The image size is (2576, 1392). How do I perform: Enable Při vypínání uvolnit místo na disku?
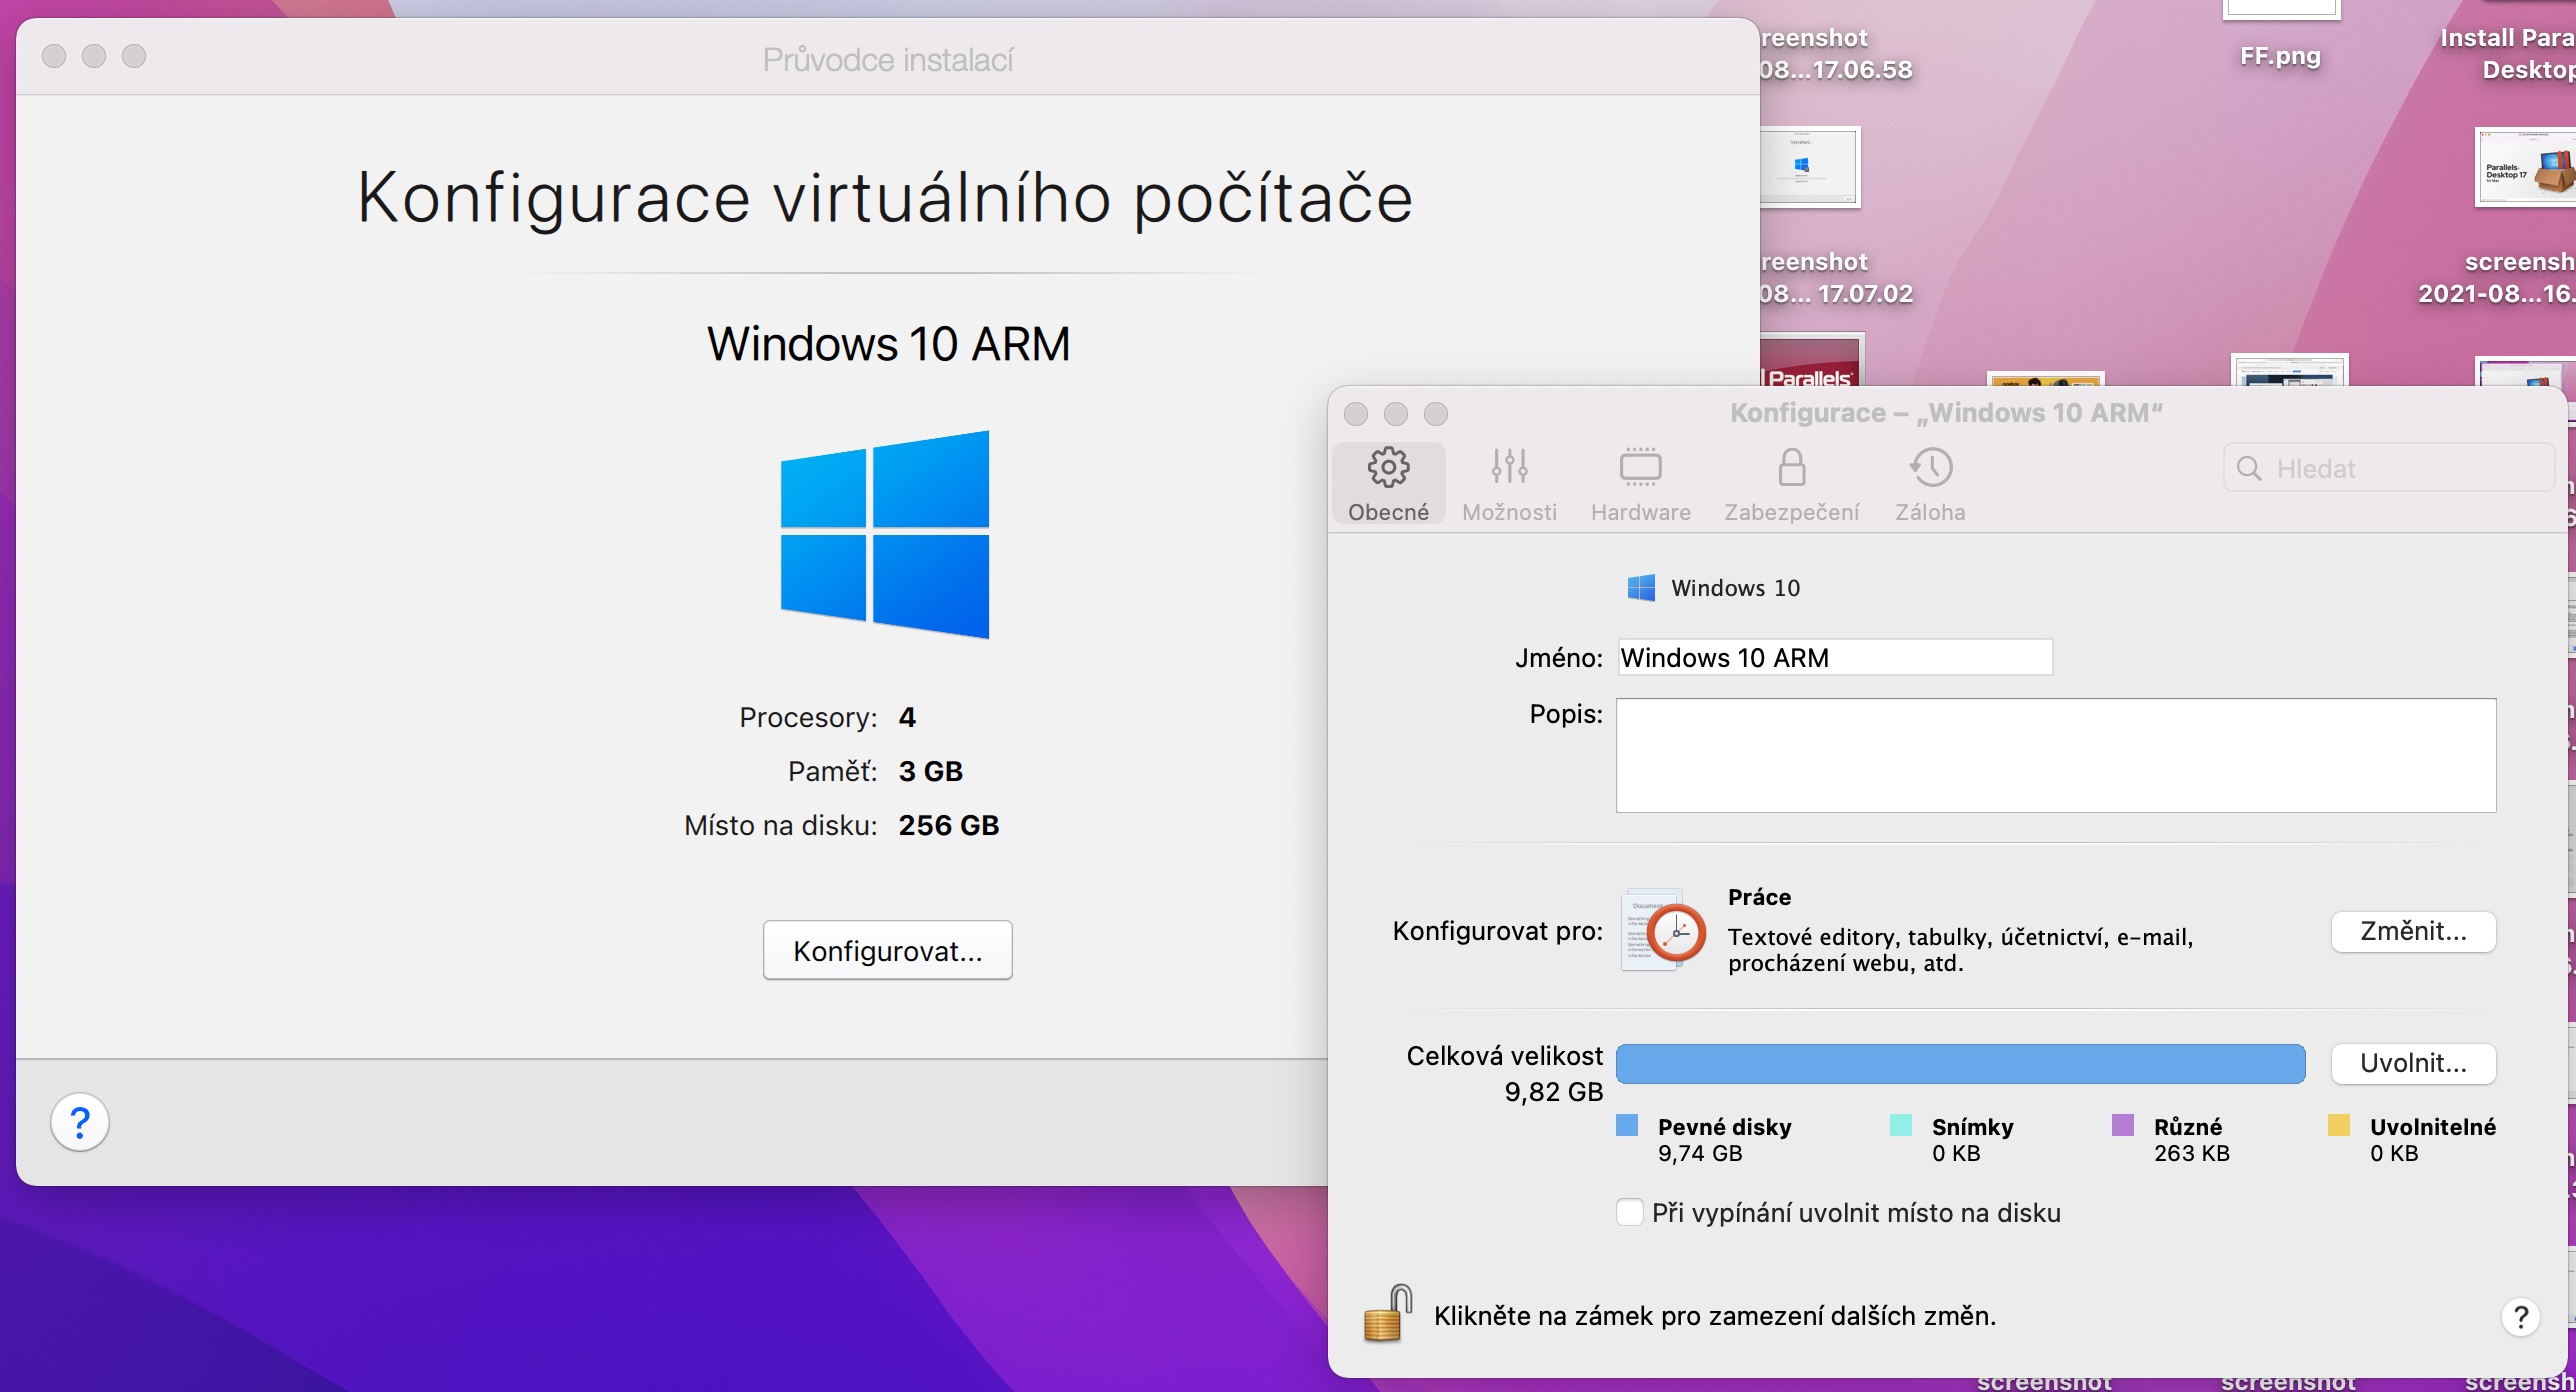(1629, 1212)
